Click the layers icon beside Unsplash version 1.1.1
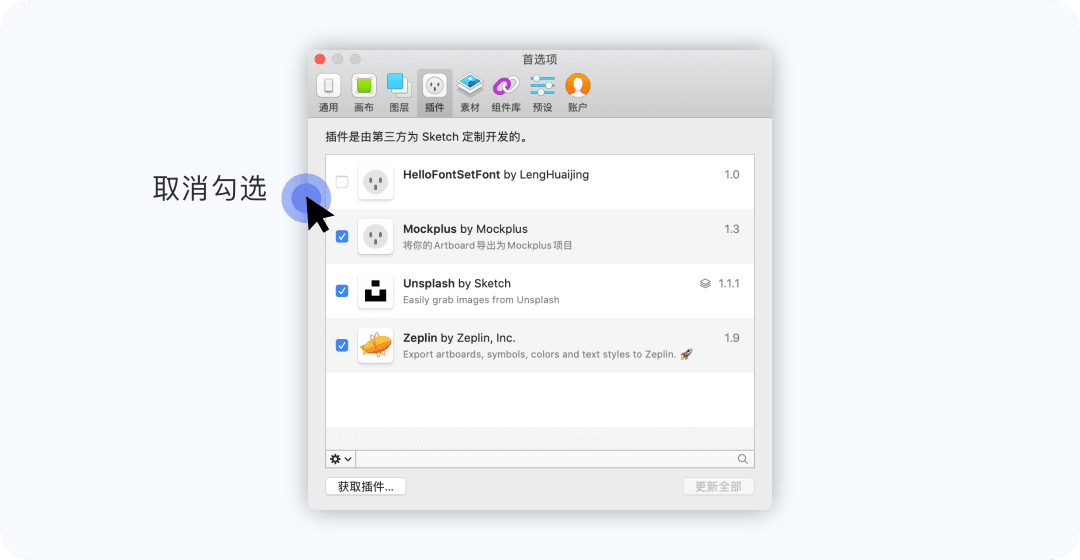Image resolution: width=1080 pixels, height=560 pixels. tap(705, 284)
